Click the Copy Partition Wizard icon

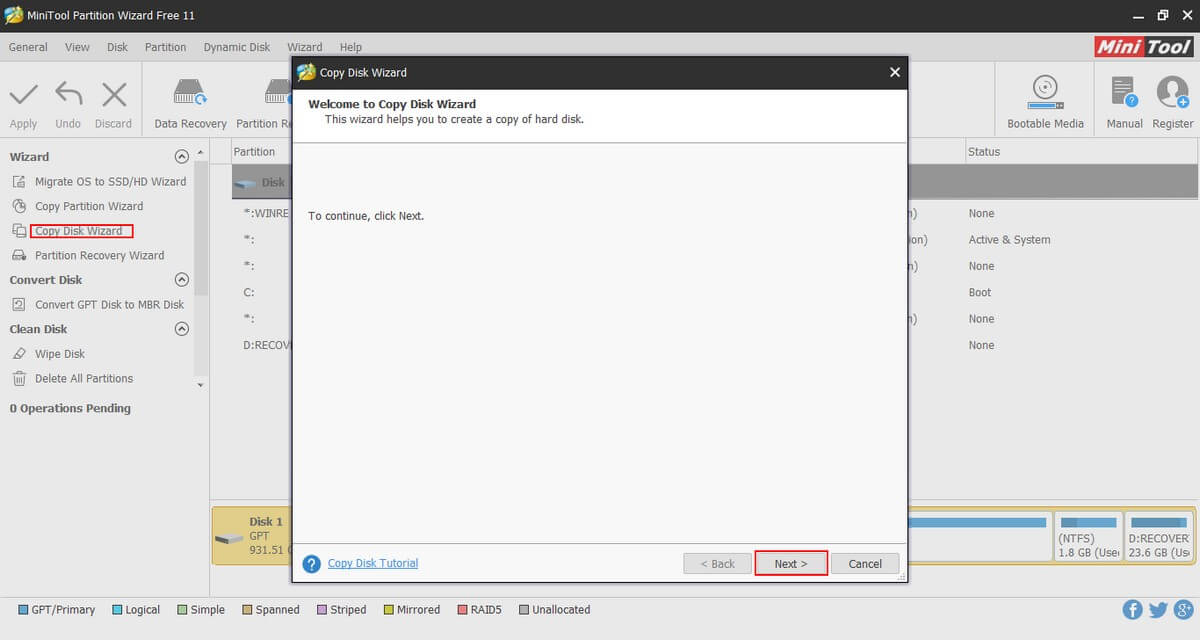tap(18, 206)
